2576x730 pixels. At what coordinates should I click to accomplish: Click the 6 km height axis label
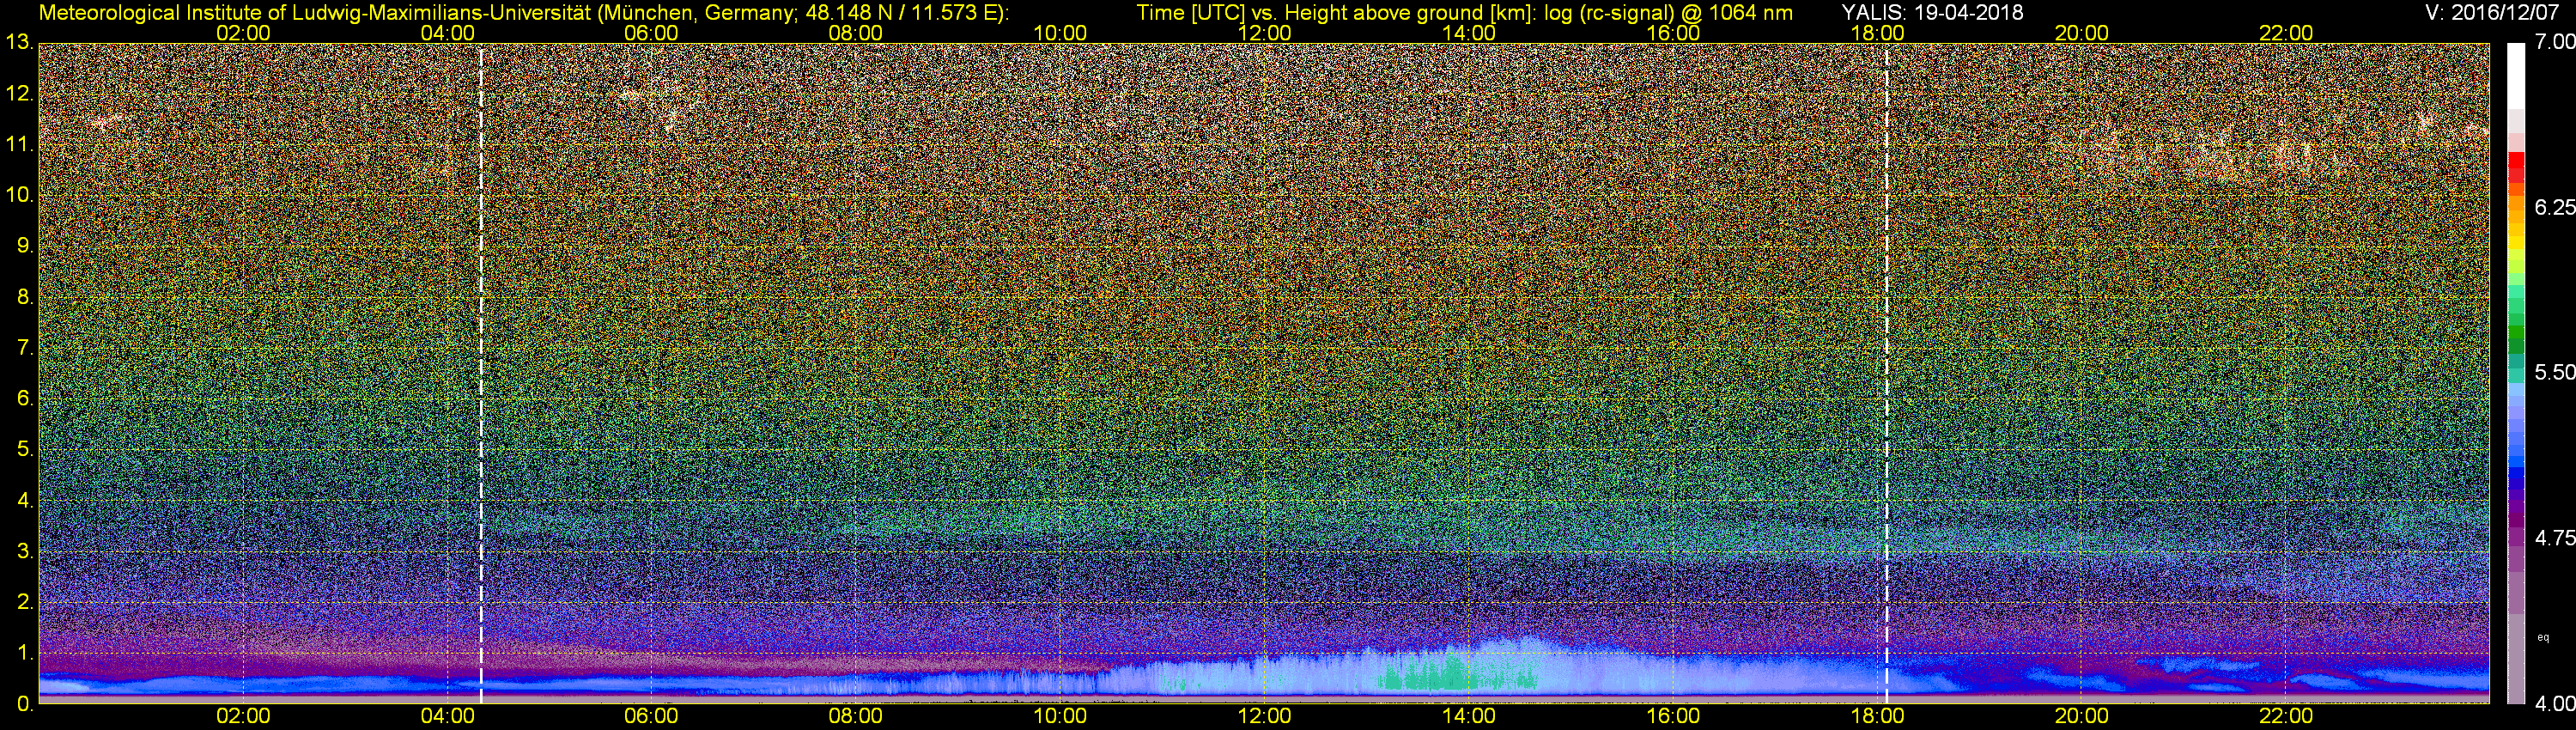tap(24, 399)
